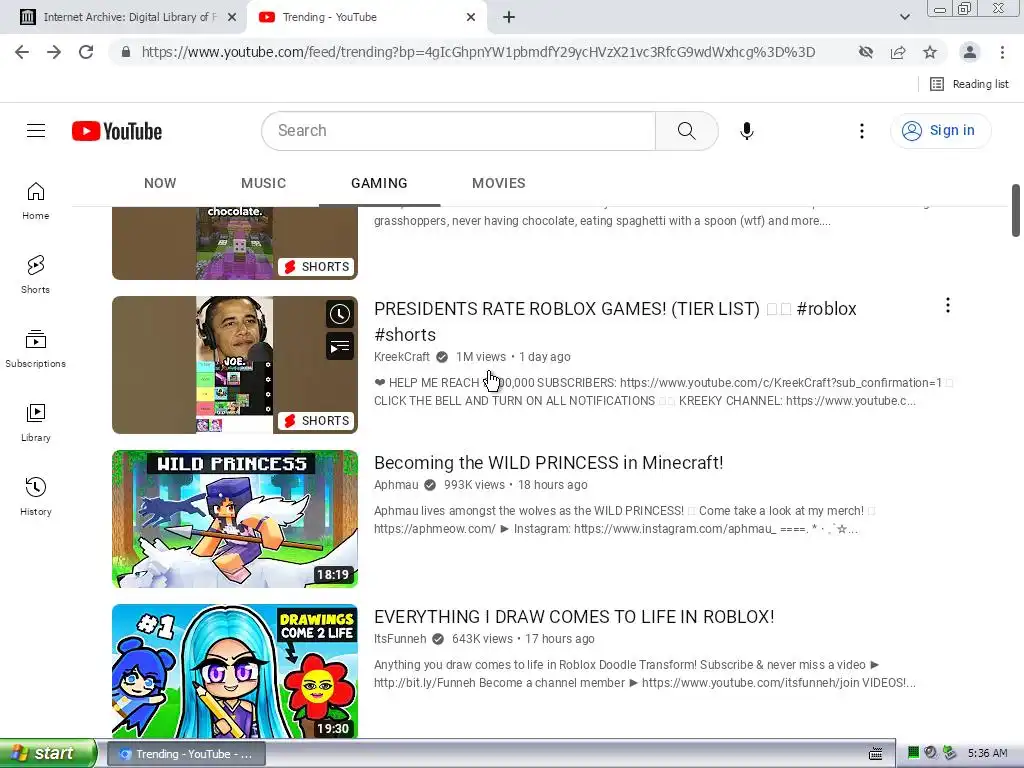The width and height of the screenshot is (1024, 768).
Task: Add Presidents video to queue
Action: (x=340, y=346)
